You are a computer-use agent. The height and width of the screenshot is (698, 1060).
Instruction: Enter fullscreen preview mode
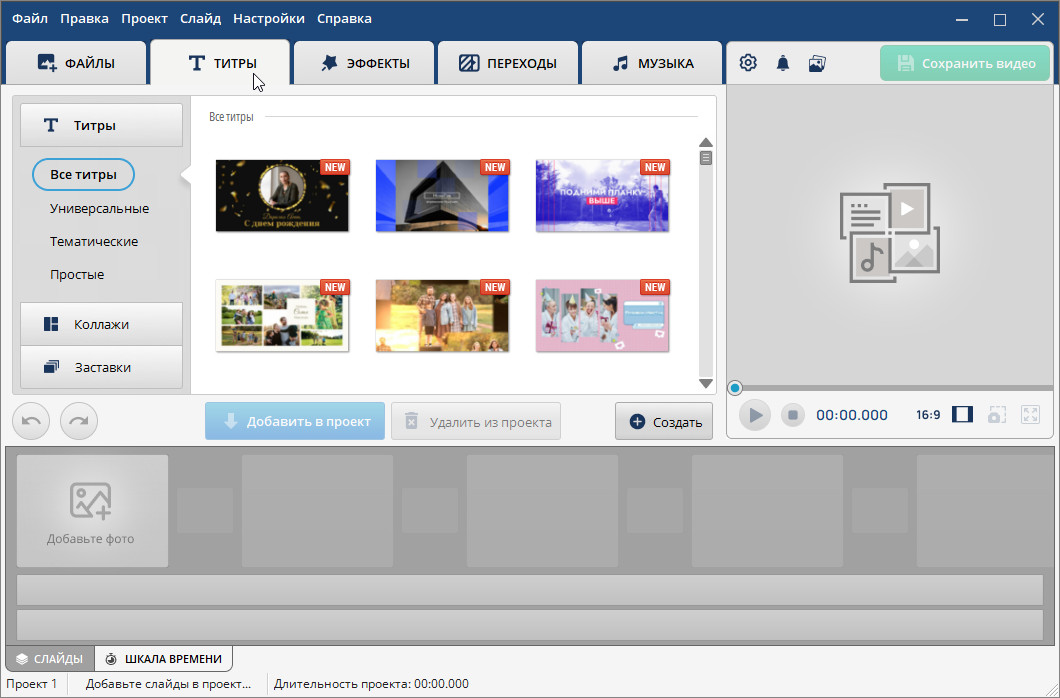tap(1031, 415)
